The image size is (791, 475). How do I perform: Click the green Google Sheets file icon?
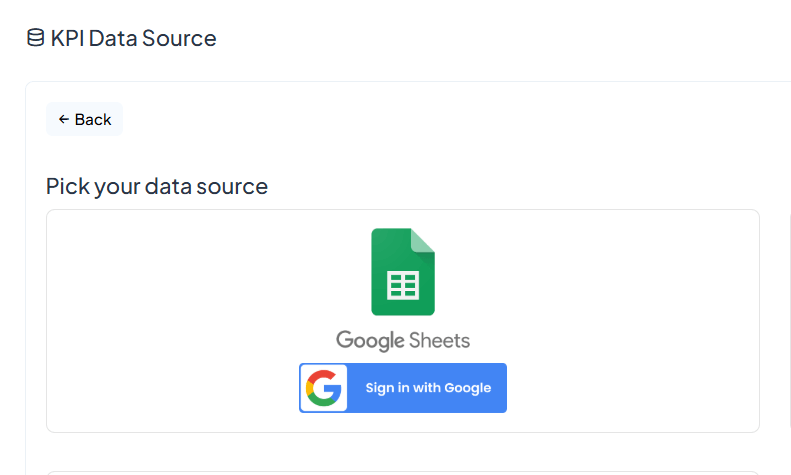click(403, 272)
